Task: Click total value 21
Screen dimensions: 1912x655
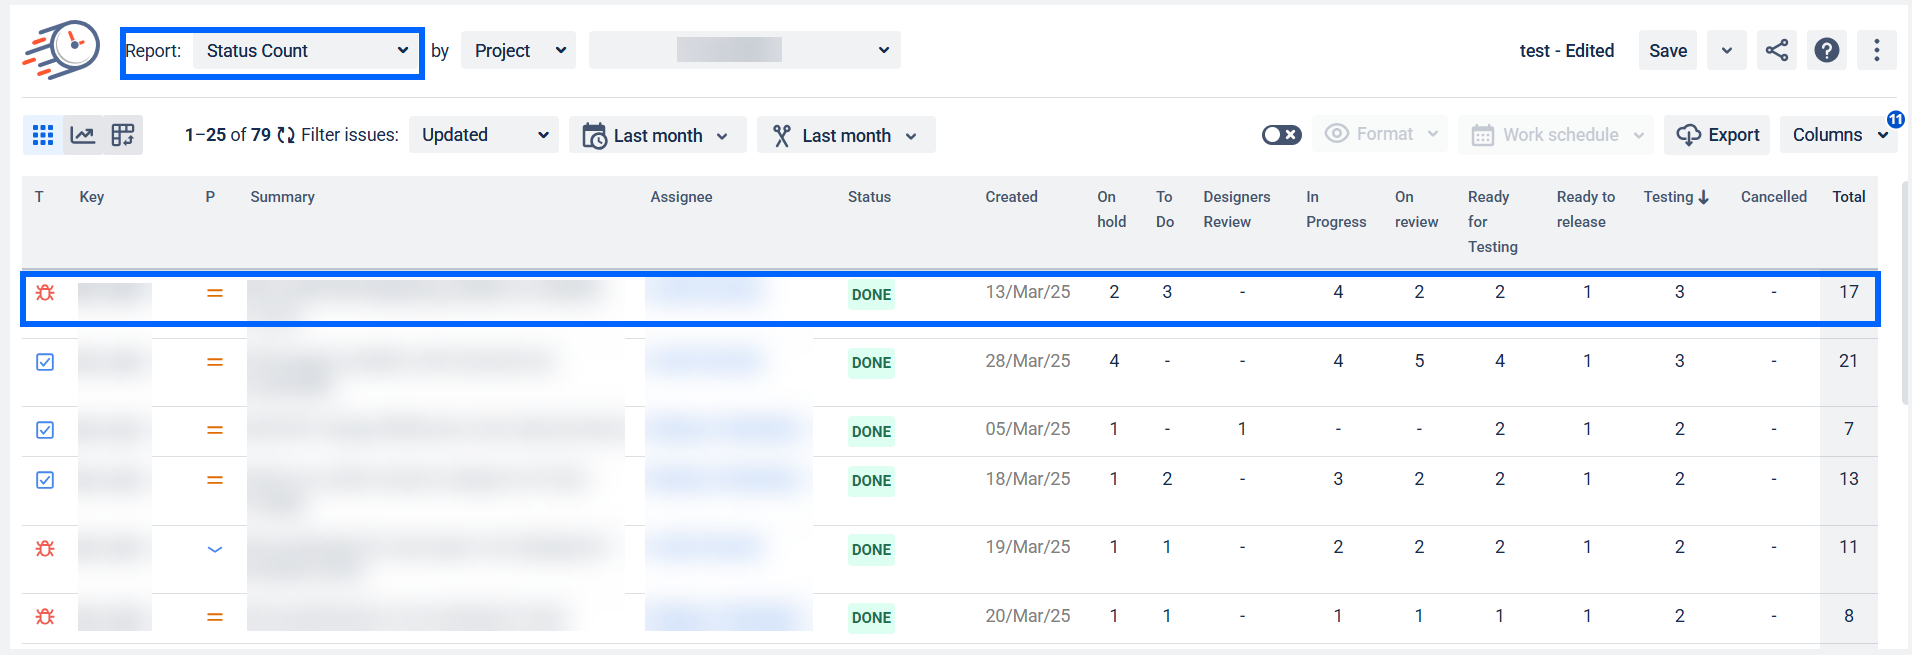Action: [1848, 361]
